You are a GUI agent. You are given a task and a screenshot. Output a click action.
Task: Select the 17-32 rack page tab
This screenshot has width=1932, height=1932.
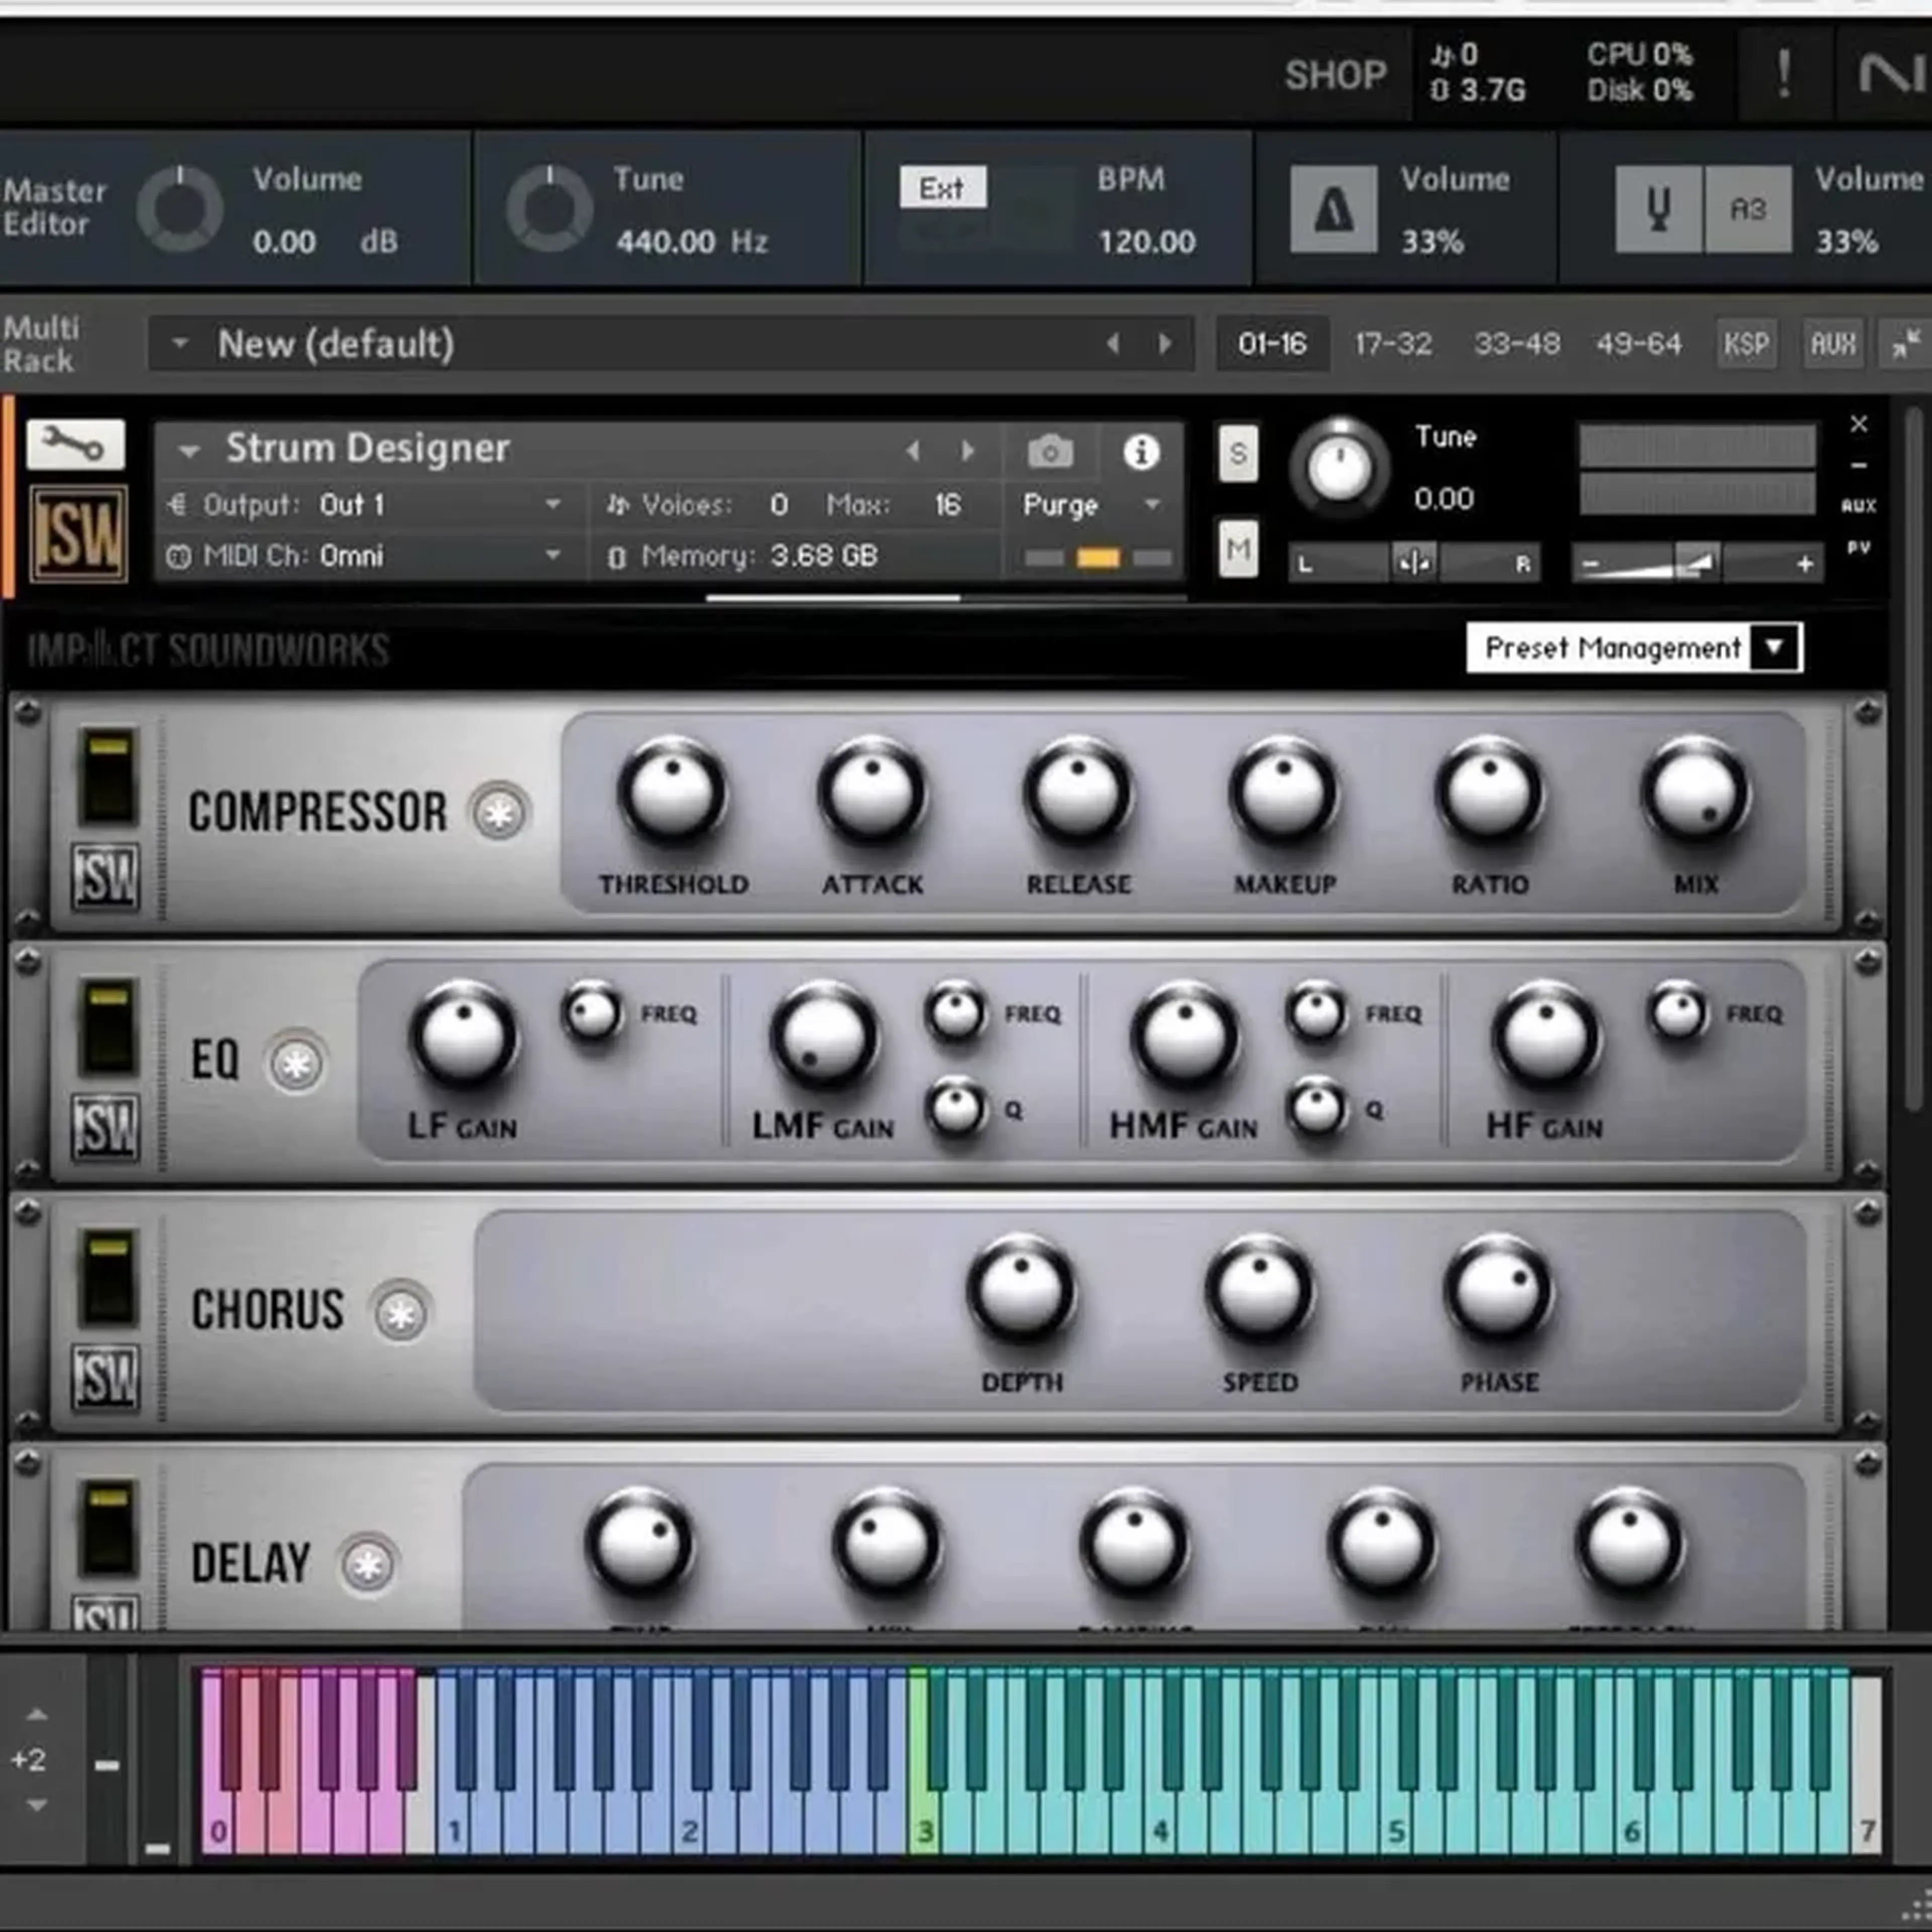coord(1393,344)
